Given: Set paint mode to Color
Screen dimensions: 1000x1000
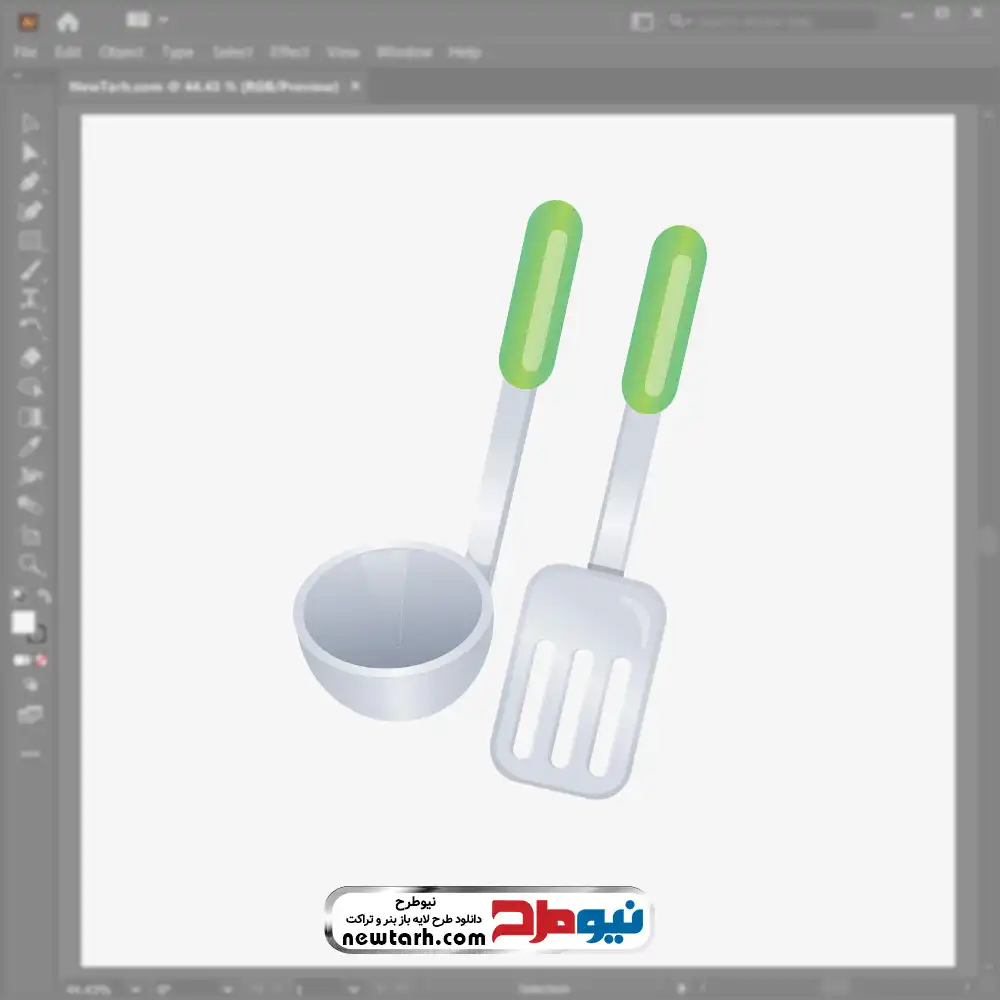Looking at the screenshot, I should pos(20,661).
